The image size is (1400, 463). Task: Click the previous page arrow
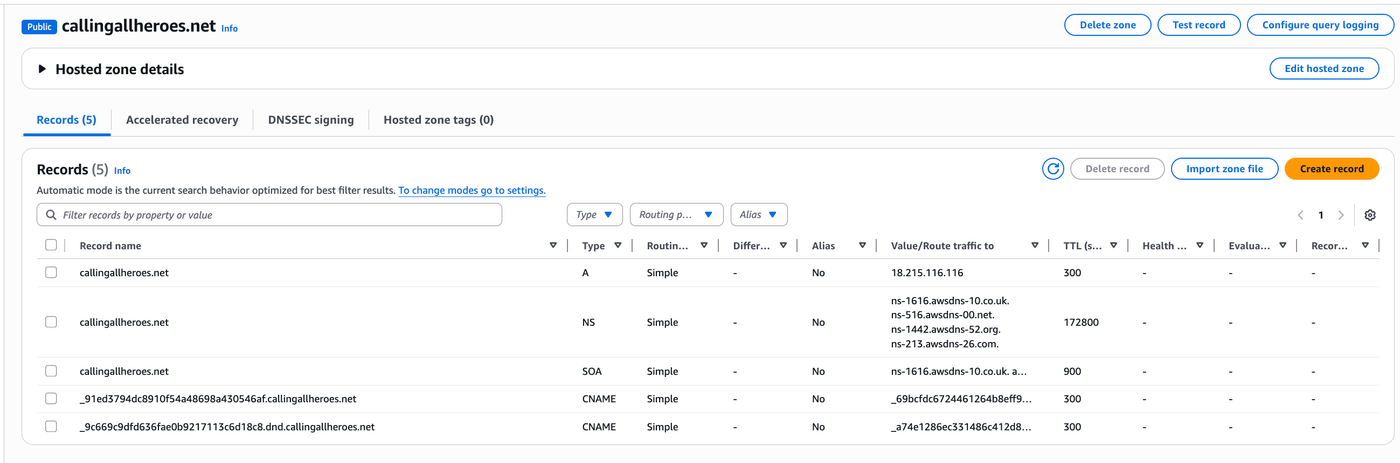(1300, 215)
